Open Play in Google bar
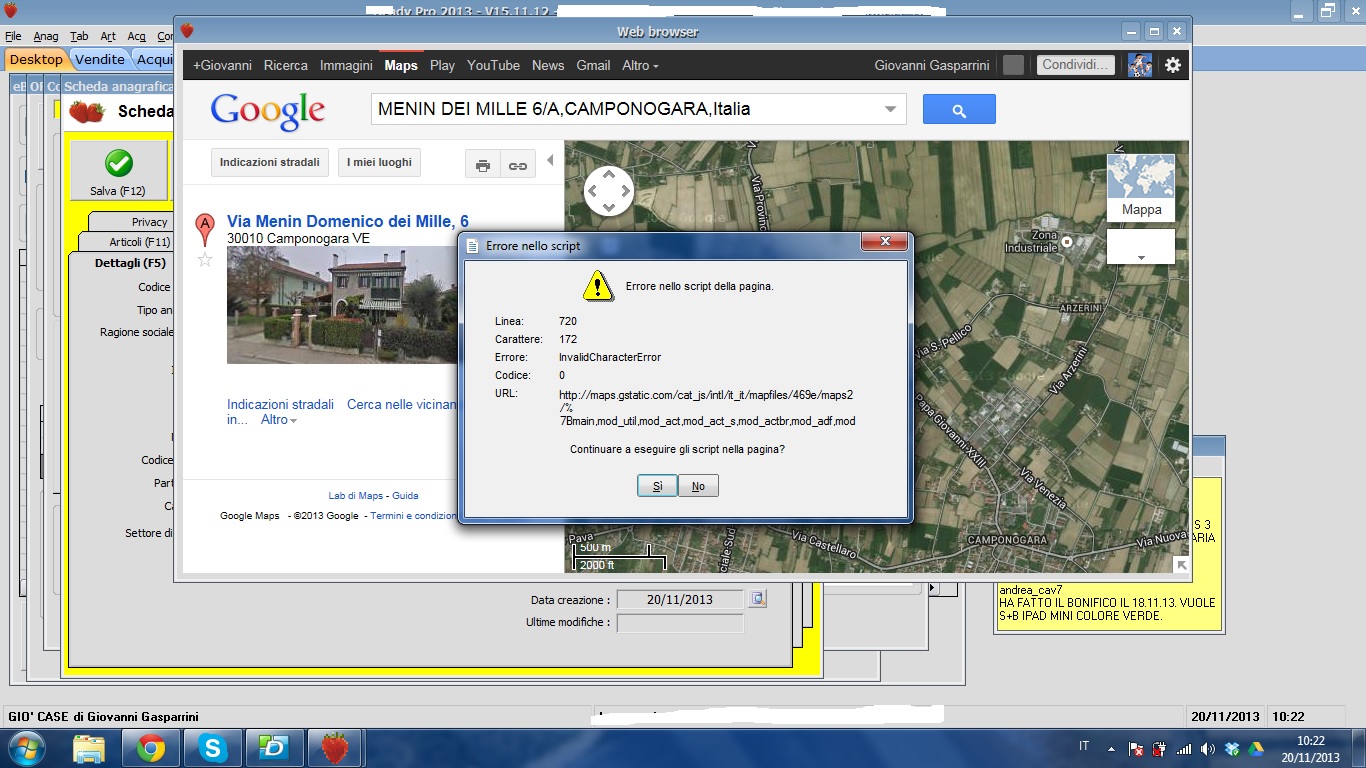 coord(442,65)
